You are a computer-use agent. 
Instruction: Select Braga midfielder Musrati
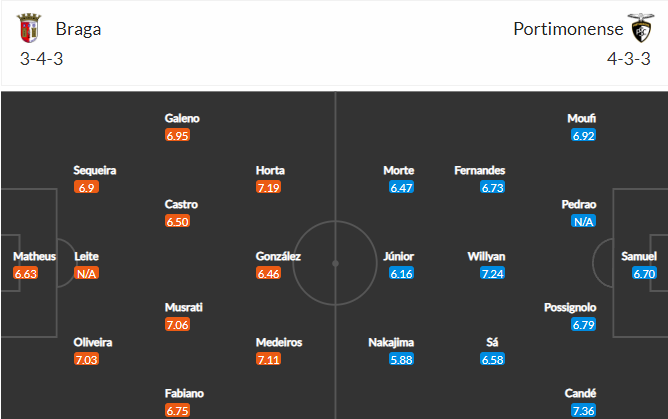coord(181,307)
